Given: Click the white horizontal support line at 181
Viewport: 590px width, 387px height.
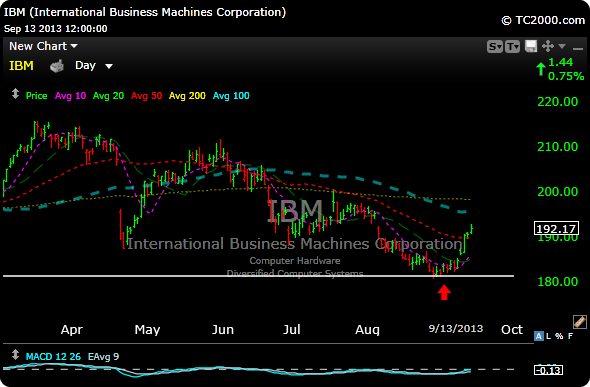Looking at the screenshot, I should click(x=258, y=276).
